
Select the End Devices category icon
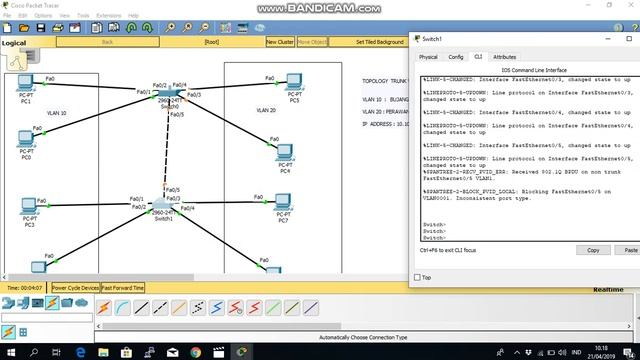coord(23,303)
